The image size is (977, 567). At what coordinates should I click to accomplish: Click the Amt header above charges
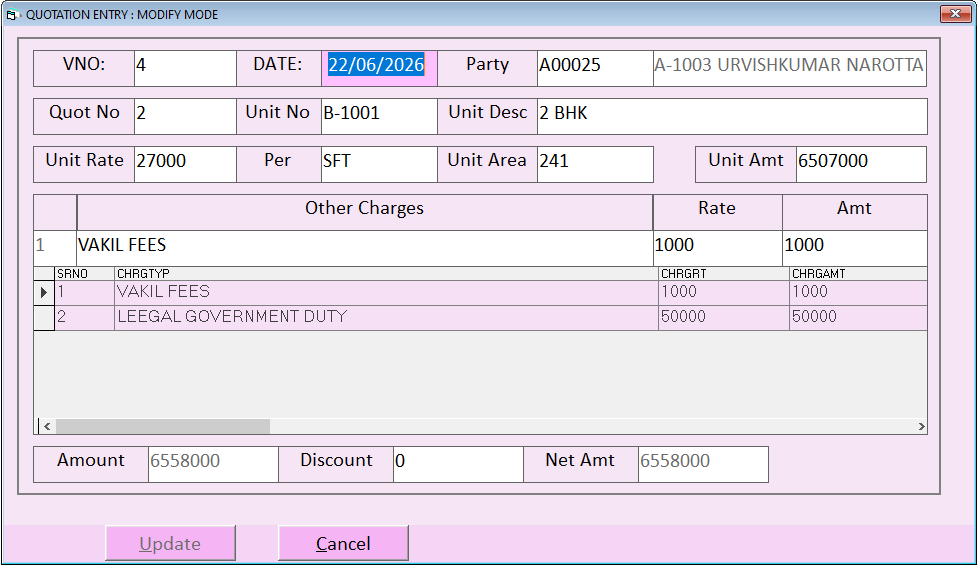pos(855,212)
